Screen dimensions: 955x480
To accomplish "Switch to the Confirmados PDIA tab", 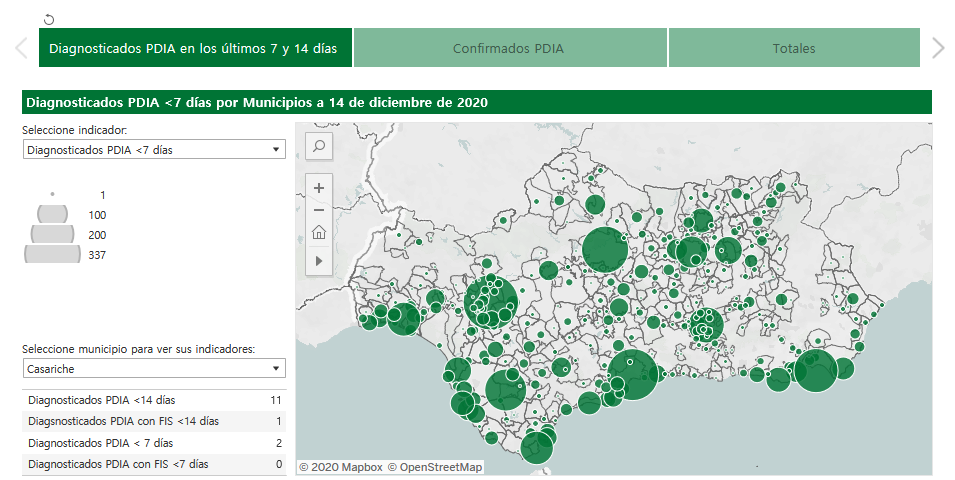I will tap(509, 48).
